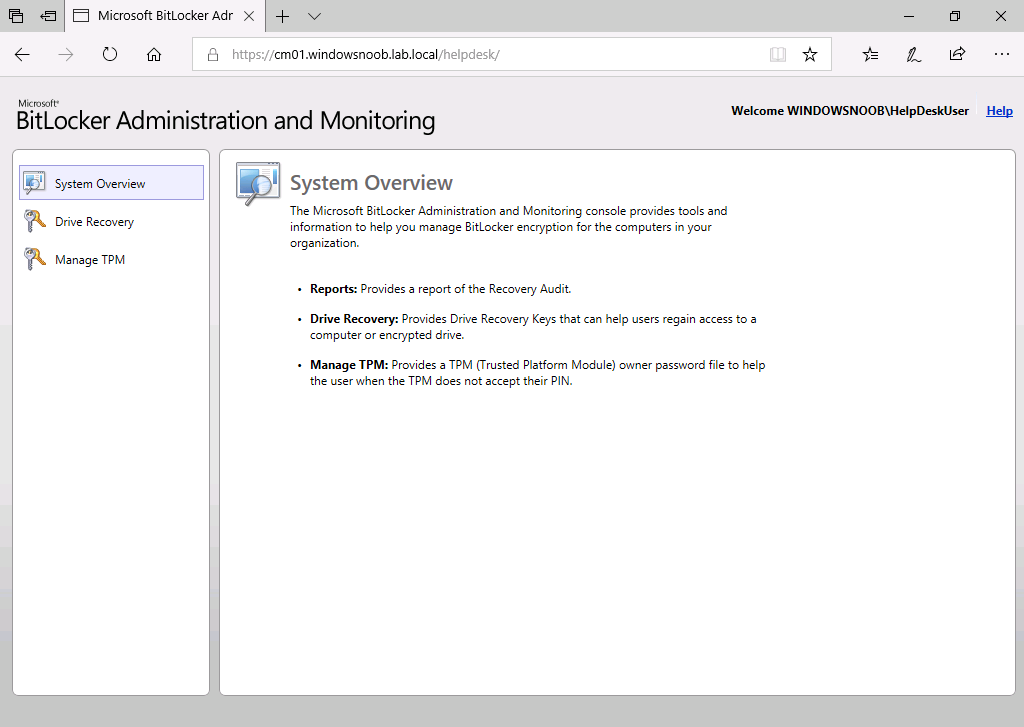Click the Share page icon
The image size is (1024, 727).
point(957,54)
